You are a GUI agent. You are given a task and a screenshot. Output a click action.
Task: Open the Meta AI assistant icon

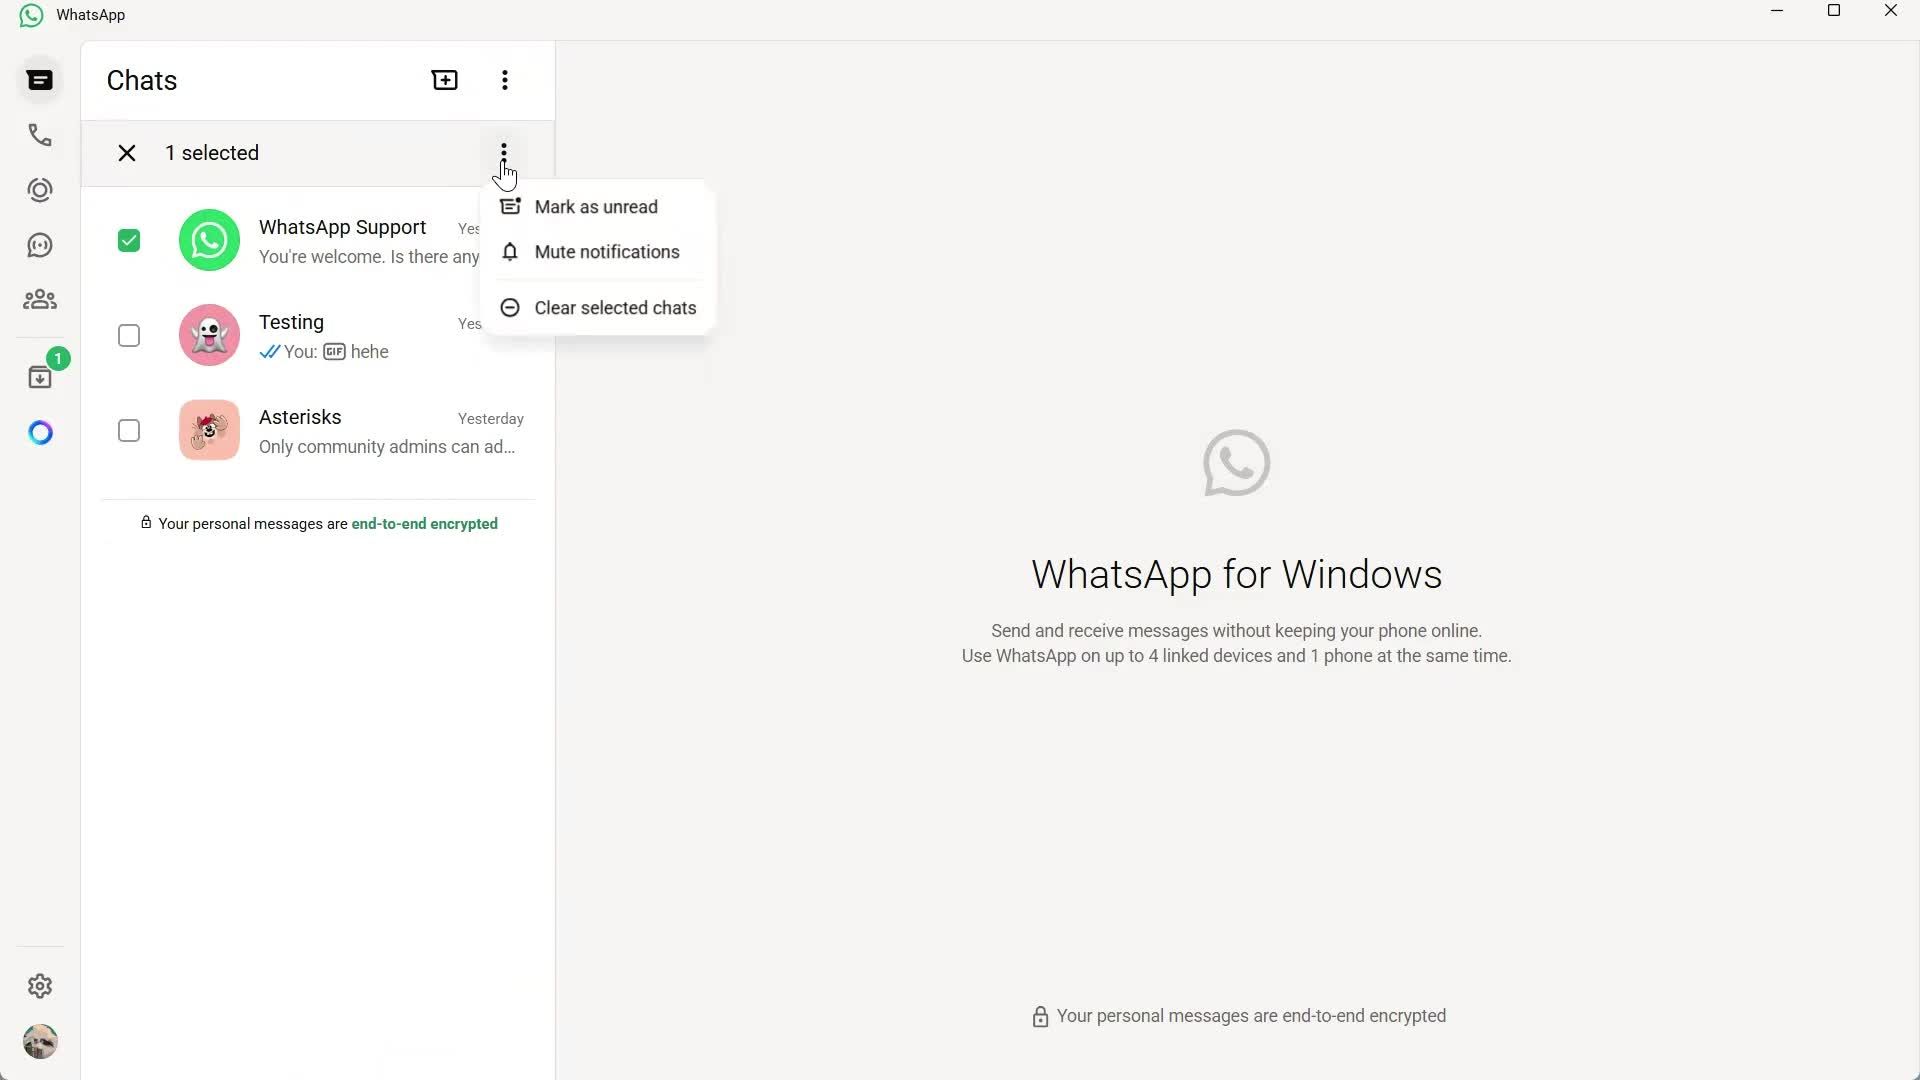[40, 432]
